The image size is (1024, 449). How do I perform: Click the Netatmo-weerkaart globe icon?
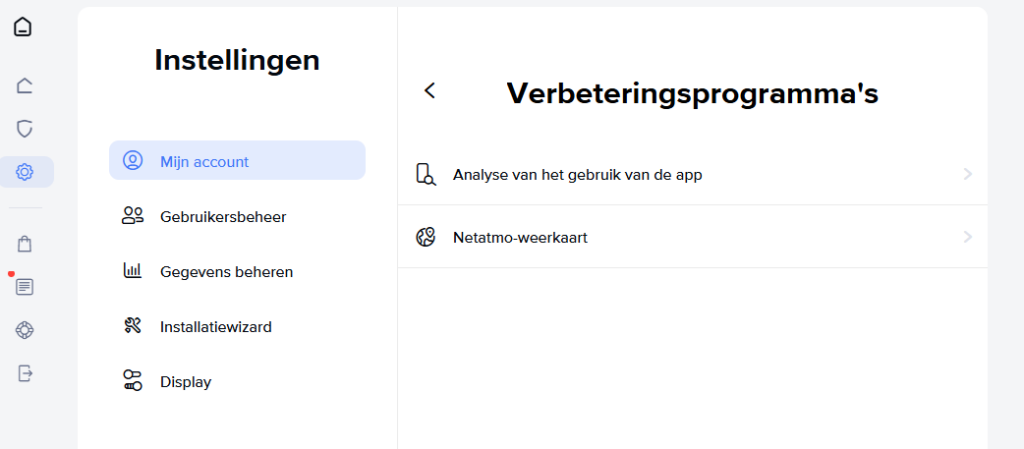click(426, 237)
